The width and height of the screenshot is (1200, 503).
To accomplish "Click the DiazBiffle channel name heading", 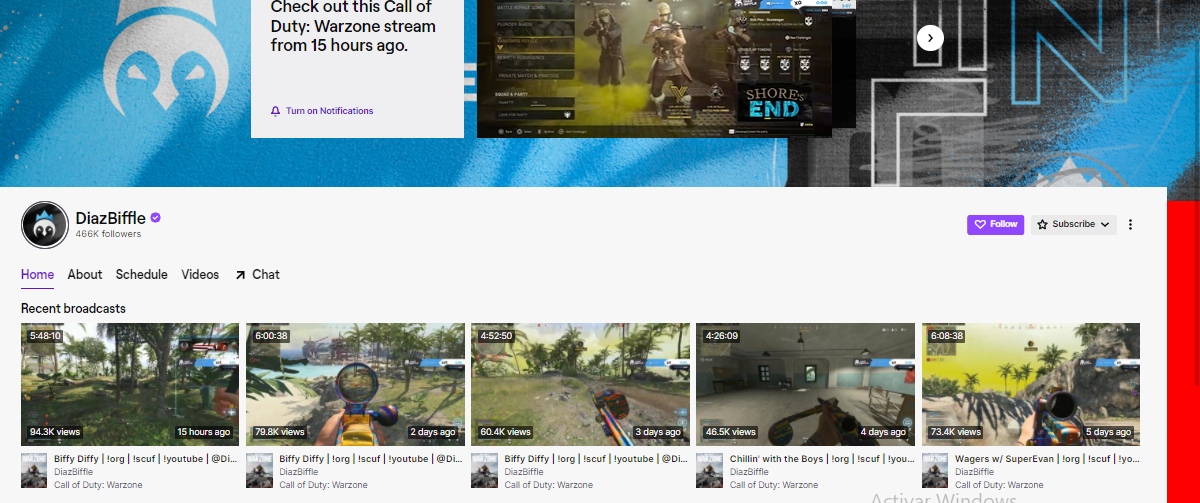I will pyautogui.click(x=111, y=218).
